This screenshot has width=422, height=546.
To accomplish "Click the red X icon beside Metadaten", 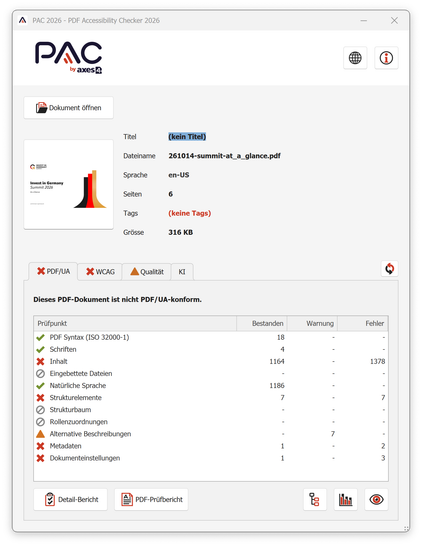I will (x=40, y=446).
